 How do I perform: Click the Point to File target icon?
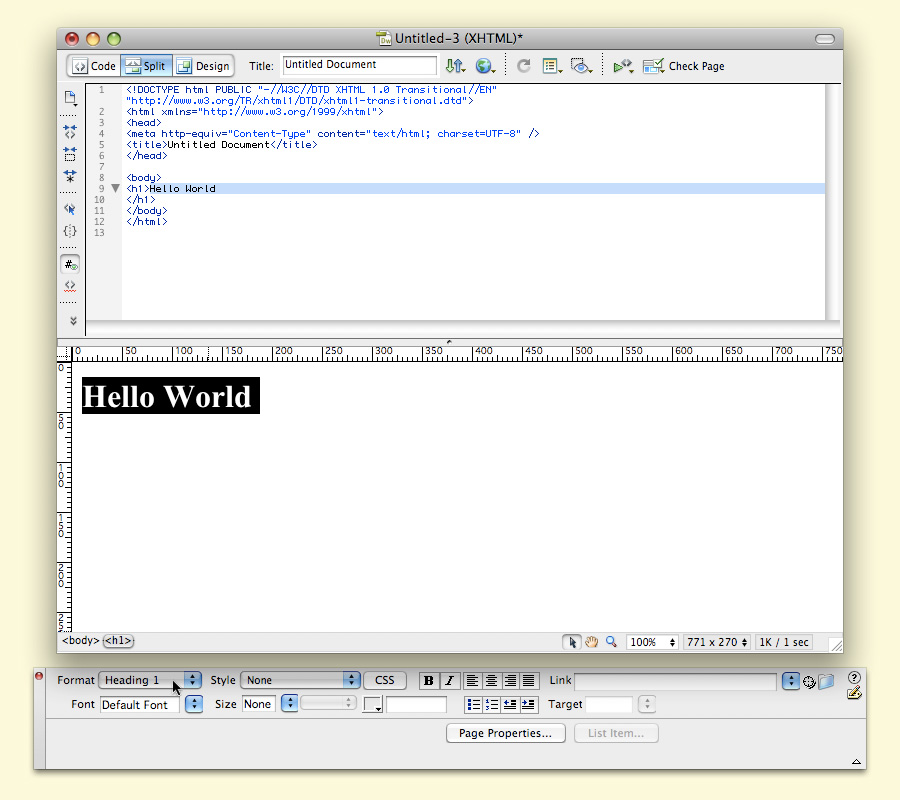809,681
